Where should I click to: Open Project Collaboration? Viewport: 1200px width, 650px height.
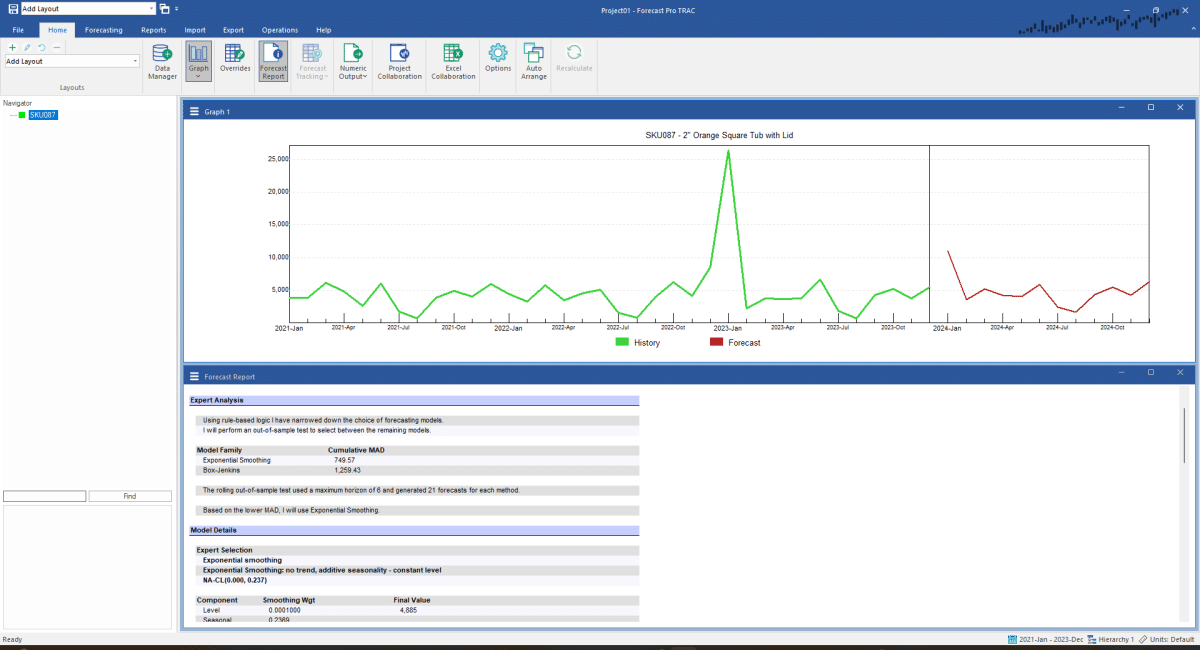point(399,62)
